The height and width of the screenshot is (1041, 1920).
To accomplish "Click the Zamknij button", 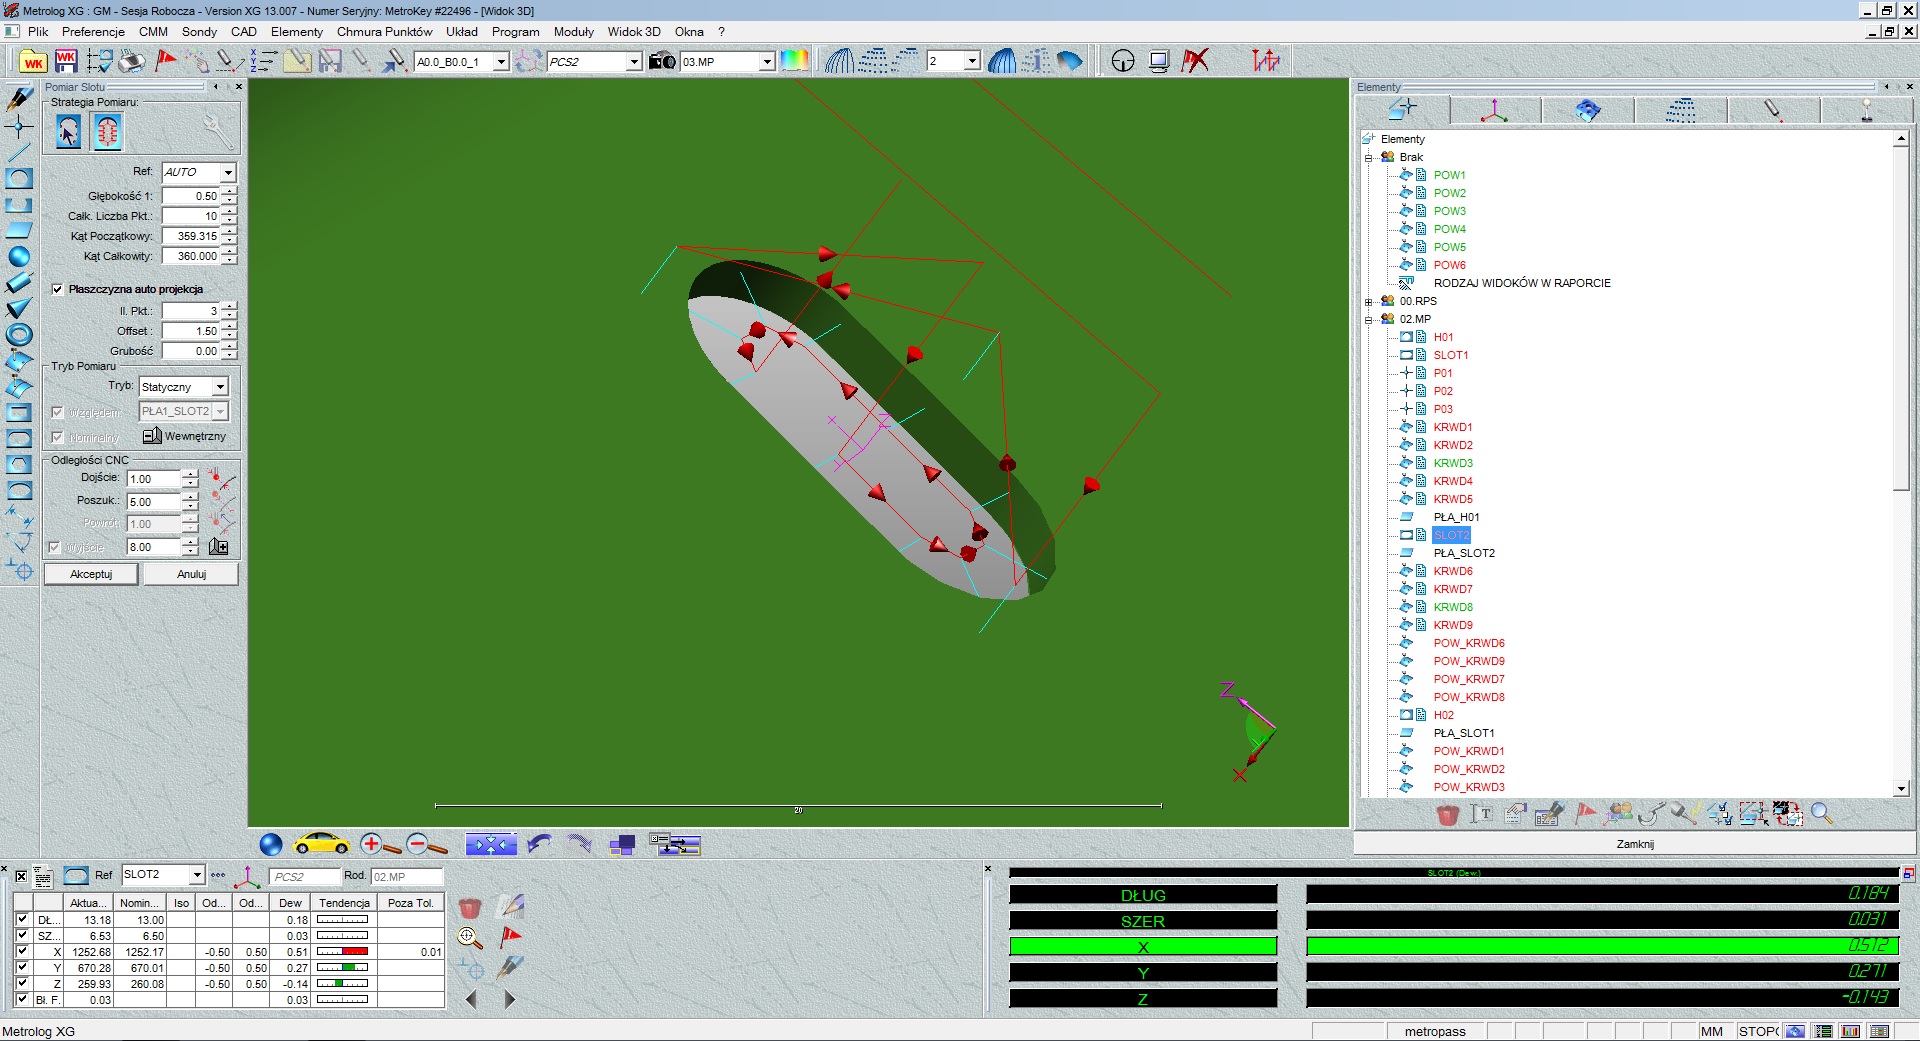I will [1634, 844].
